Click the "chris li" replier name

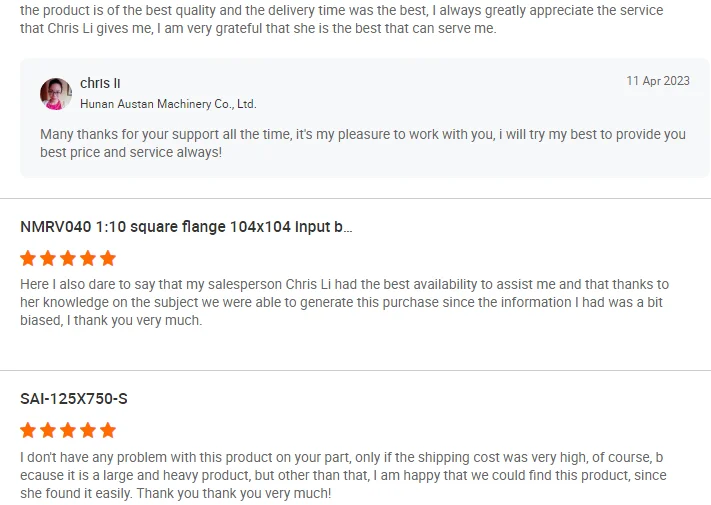click(100, 83)
